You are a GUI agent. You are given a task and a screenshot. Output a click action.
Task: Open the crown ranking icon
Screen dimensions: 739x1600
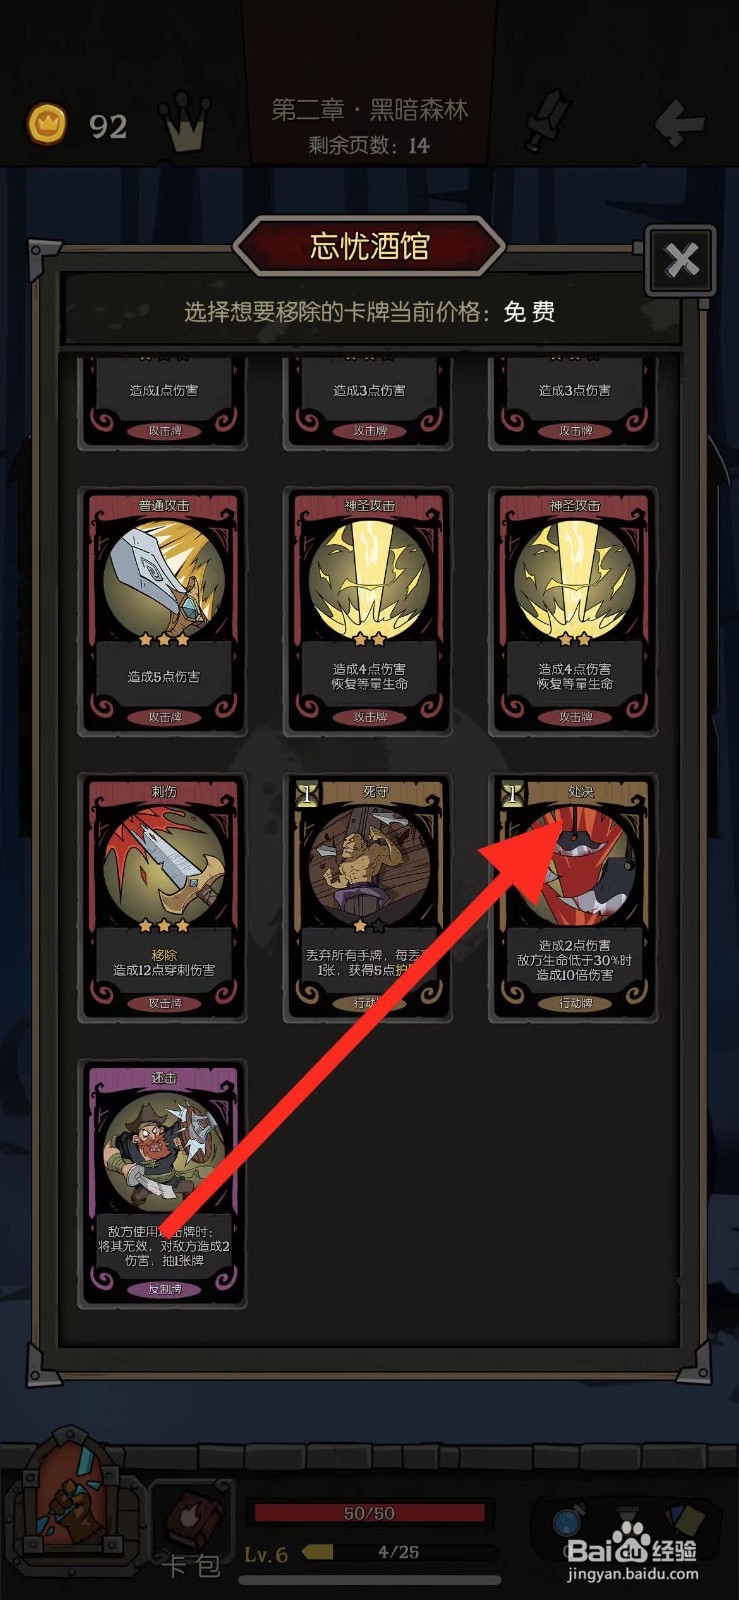click(x=187, y=122)
